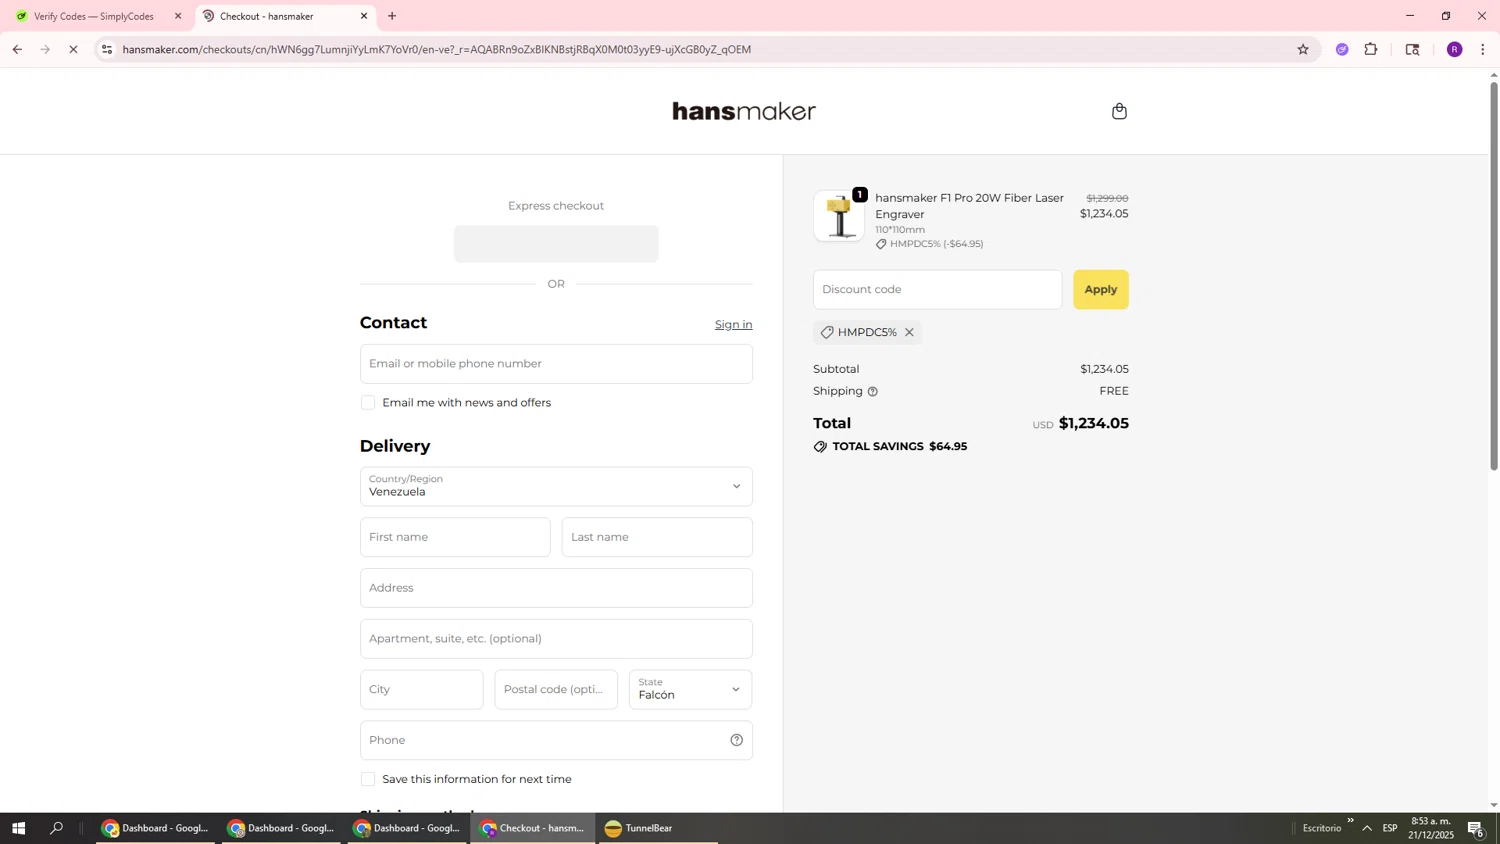Switch to the third Dashboard Google taskbar window
The image size is (1500, 844).
(x=408, y=828)
